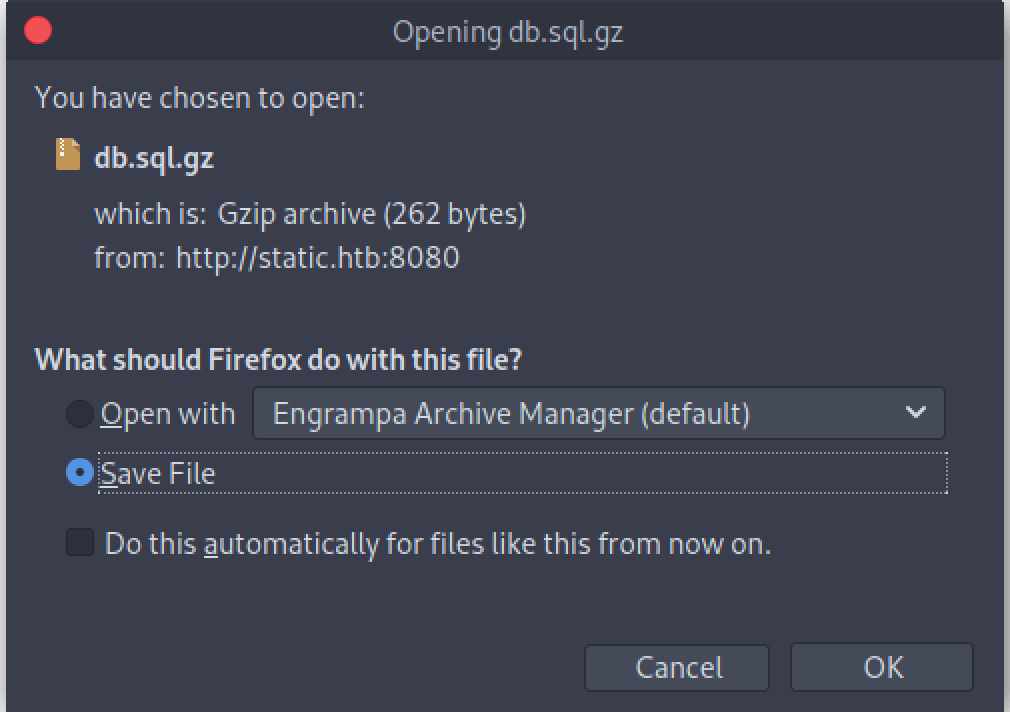Close the Opening db.sql.gz dialog

[38, 31]
